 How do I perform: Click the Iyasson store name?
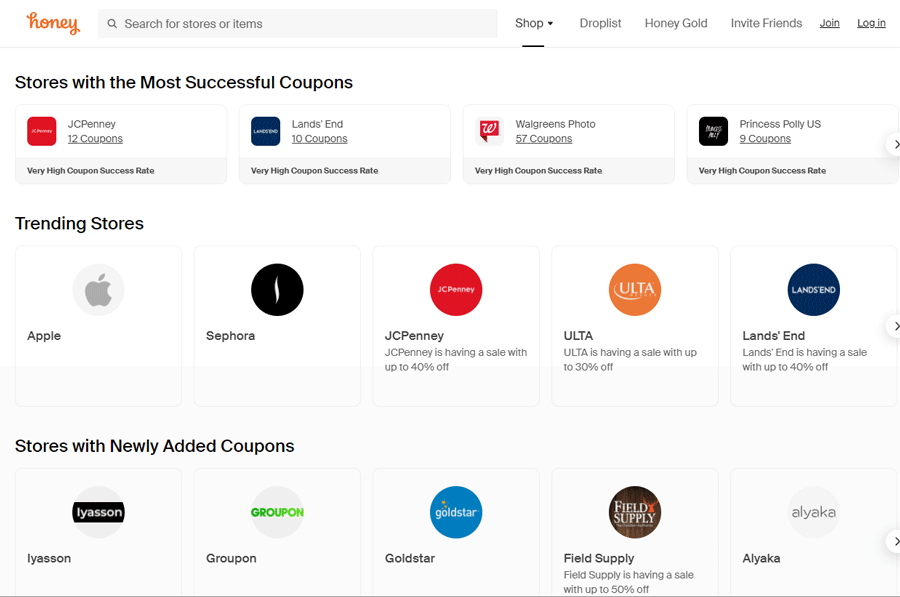coord(49,559)
